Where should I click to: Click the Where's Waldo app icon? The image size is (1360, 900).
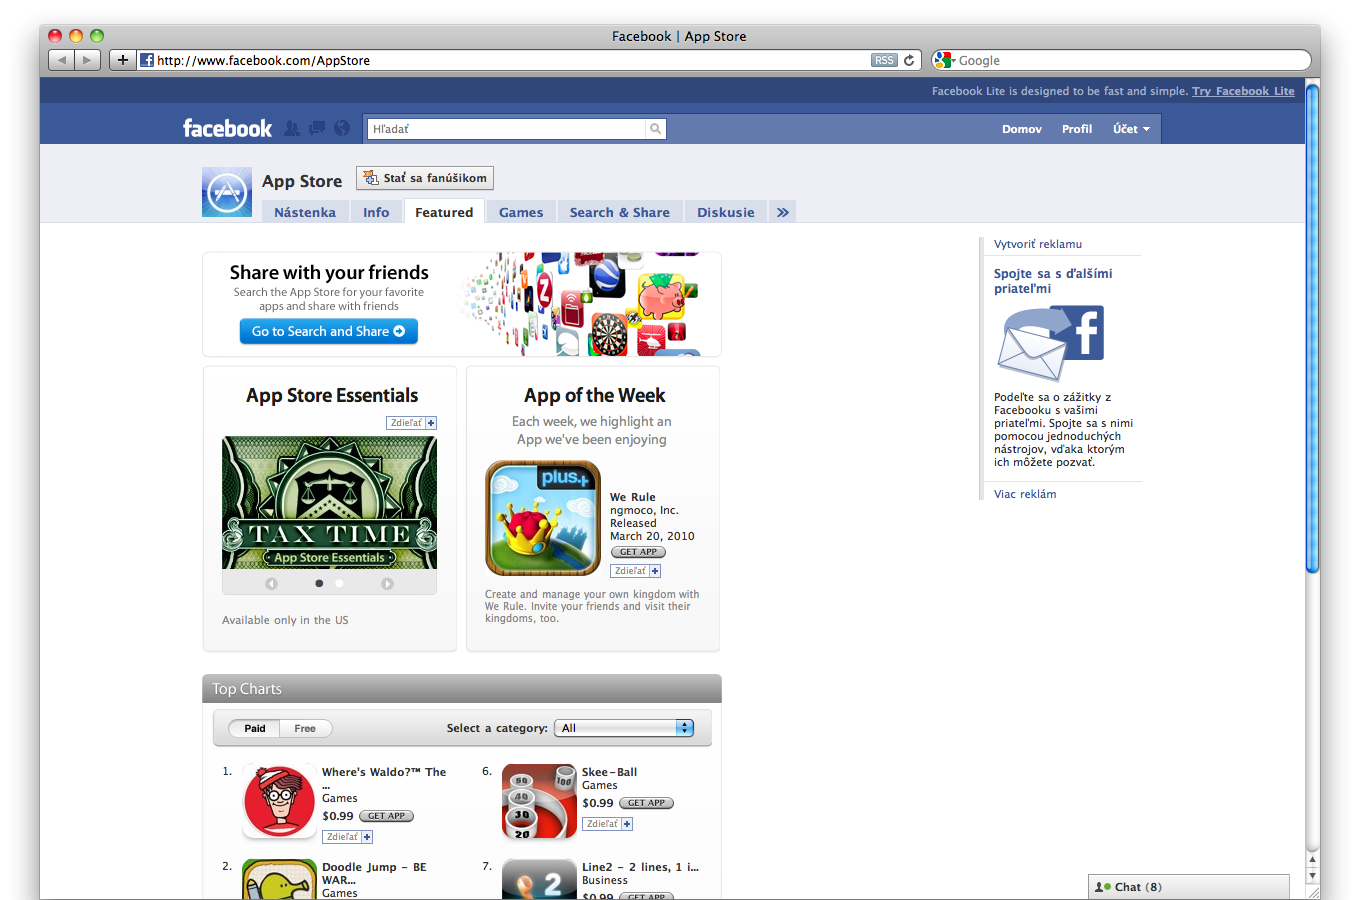(x=279, y=801)
